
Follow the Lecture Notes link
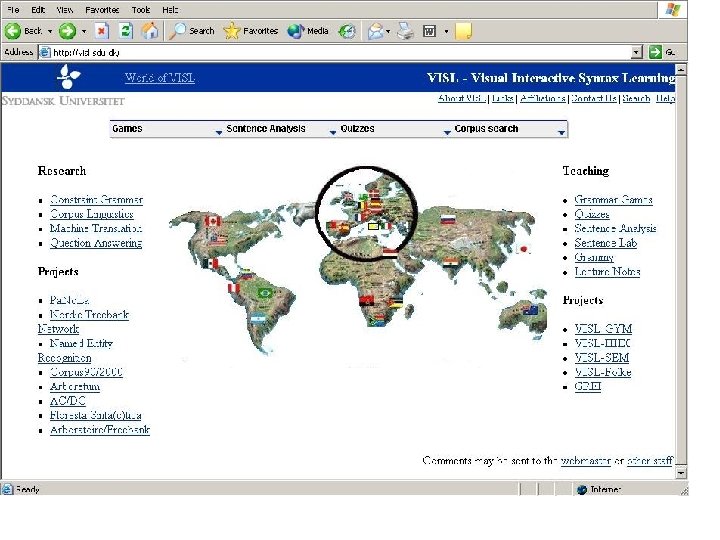point(608,271)
